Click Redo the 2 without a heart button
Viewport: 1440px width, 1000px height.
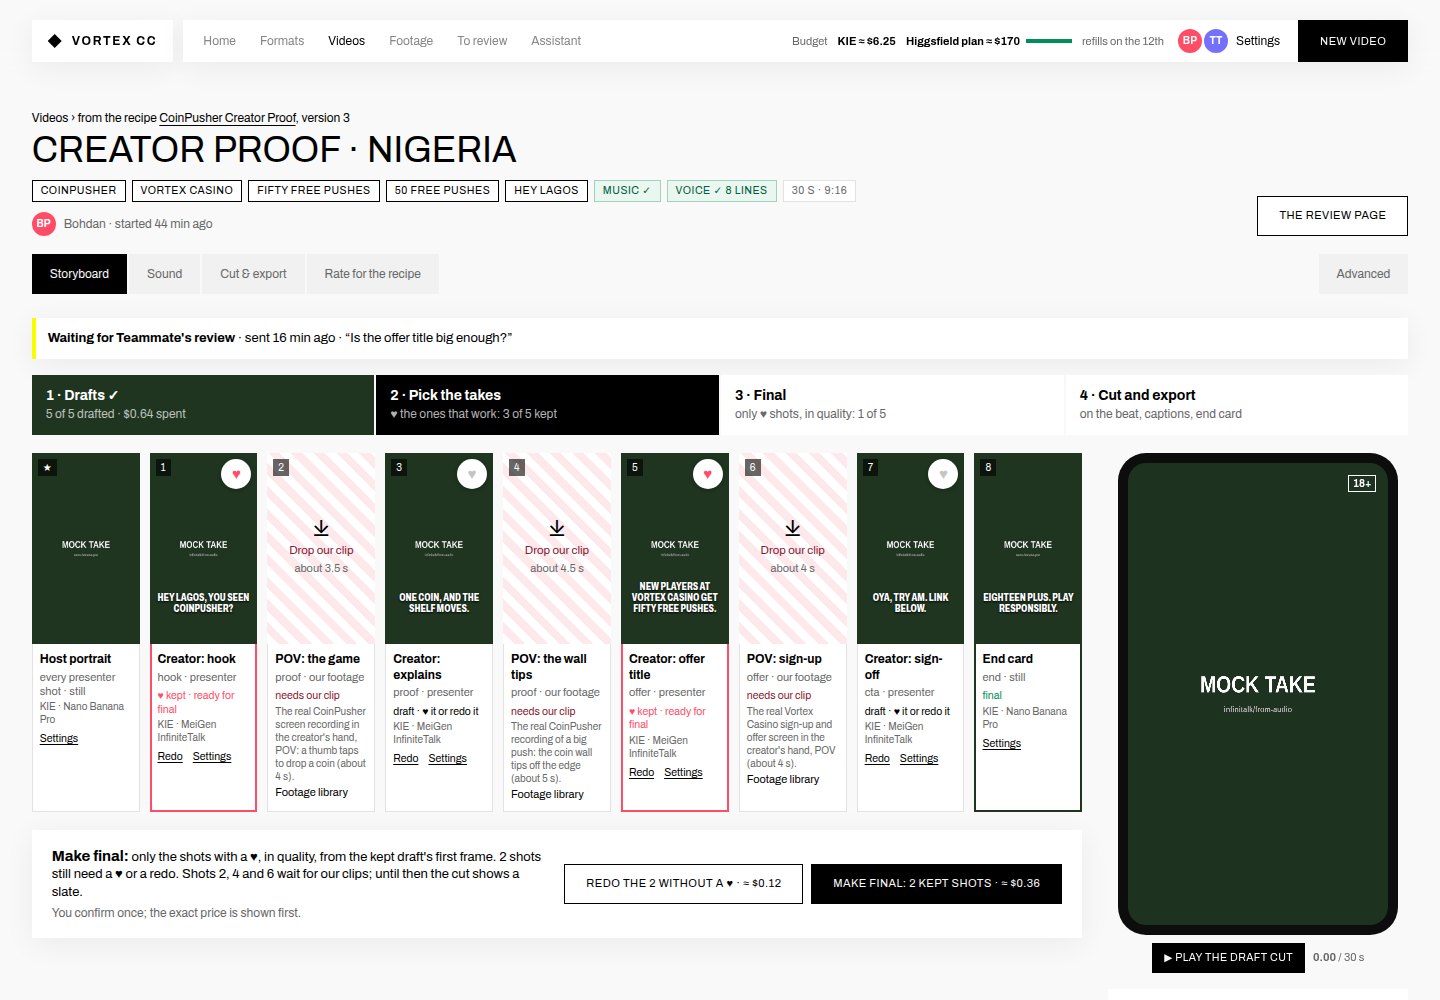(x=683, y=884)
